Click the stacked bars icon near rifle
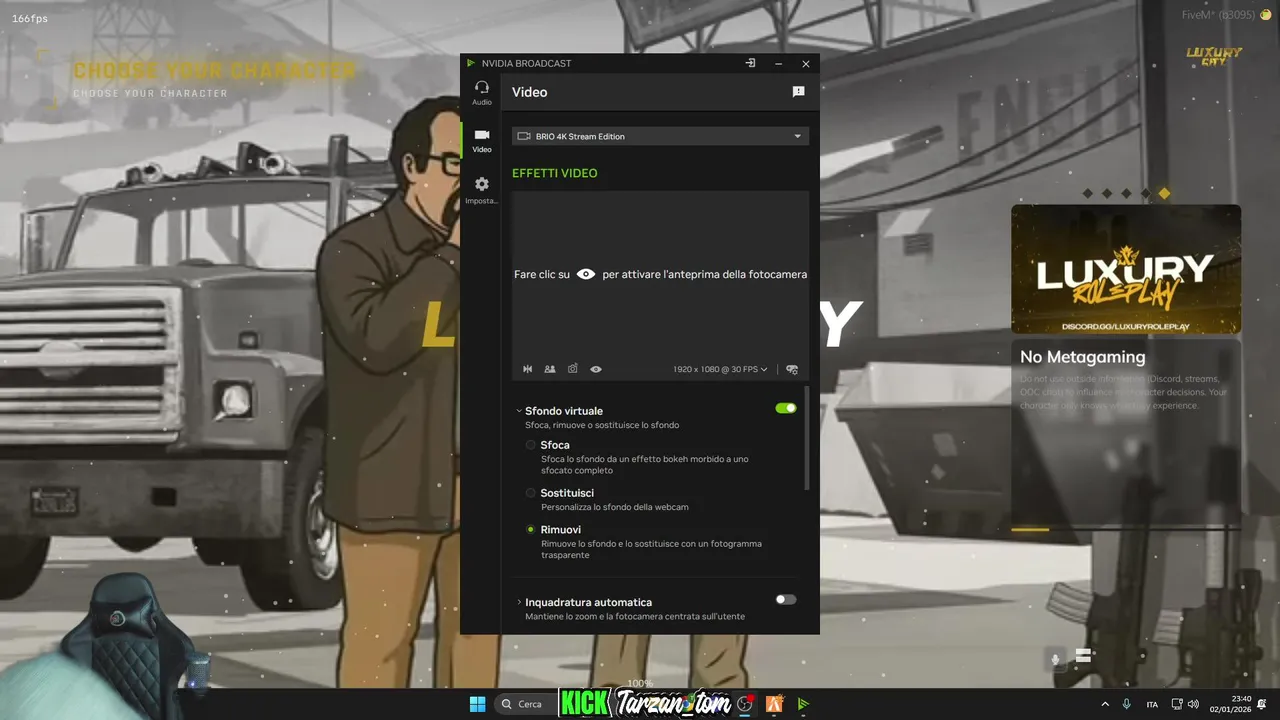This screenshot has width=1280, height=720. tap(1083, 657)
